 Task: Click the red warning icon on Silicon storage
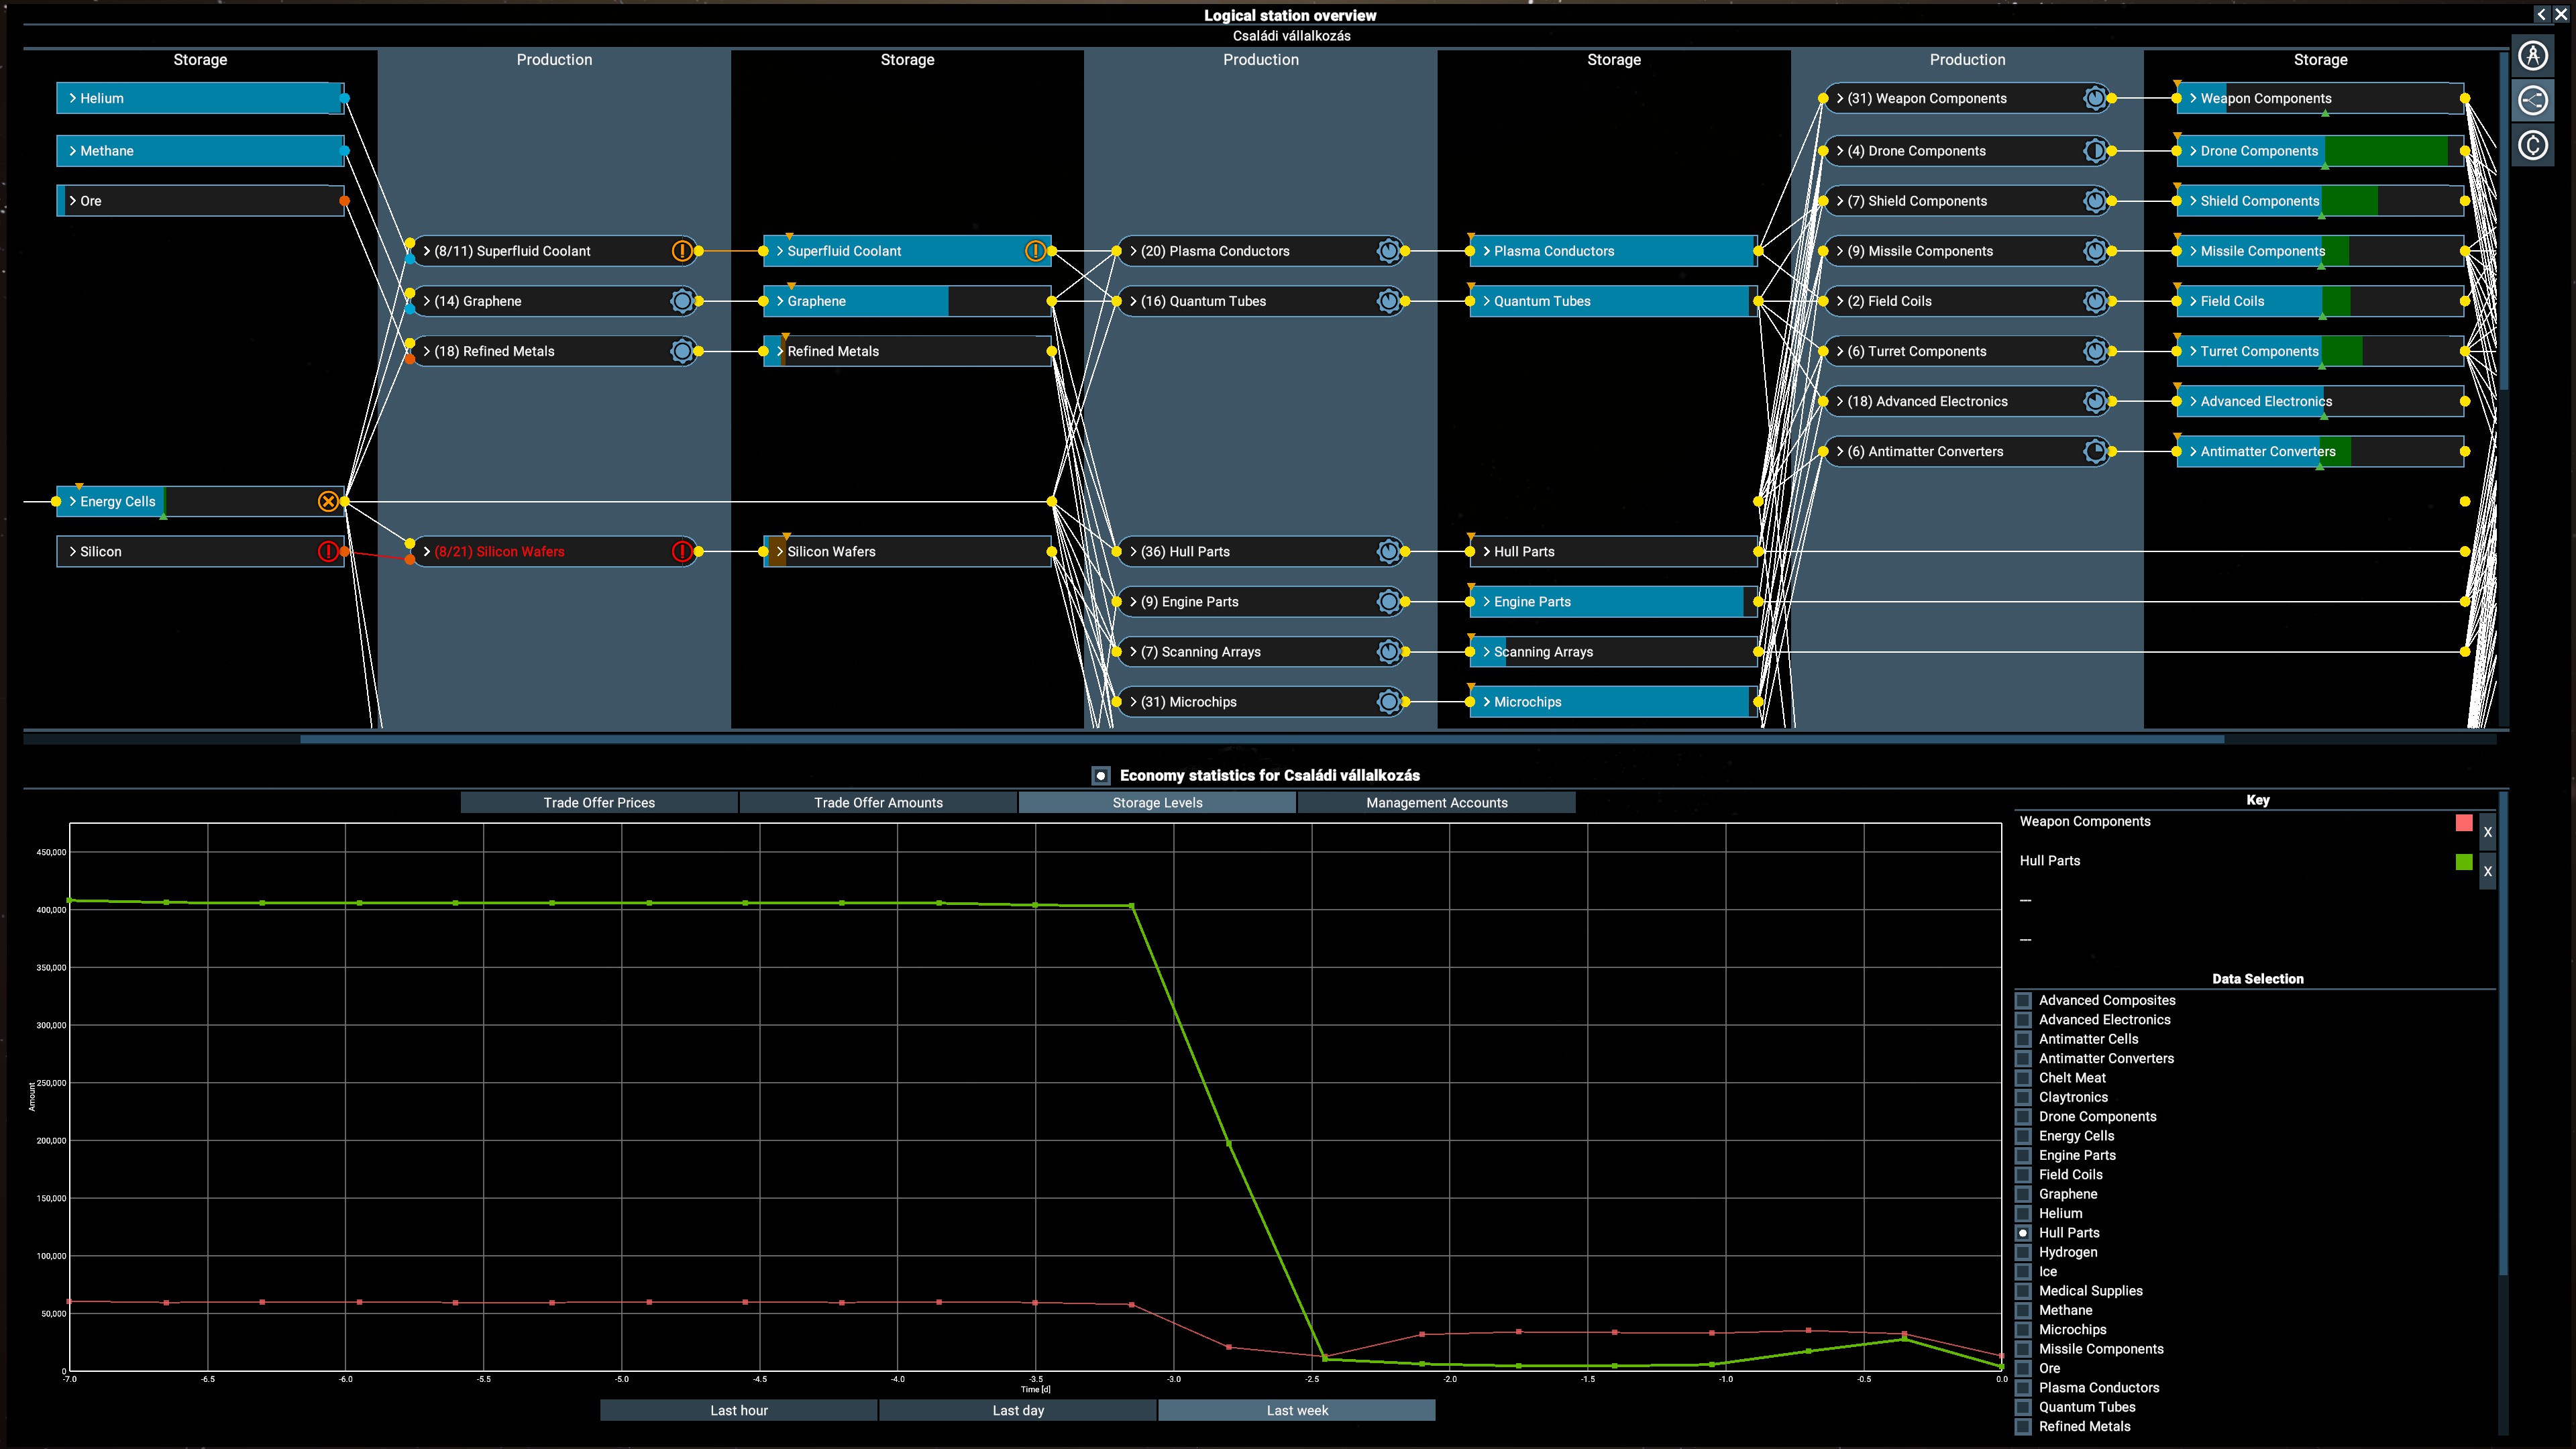[x=328, y=551]
